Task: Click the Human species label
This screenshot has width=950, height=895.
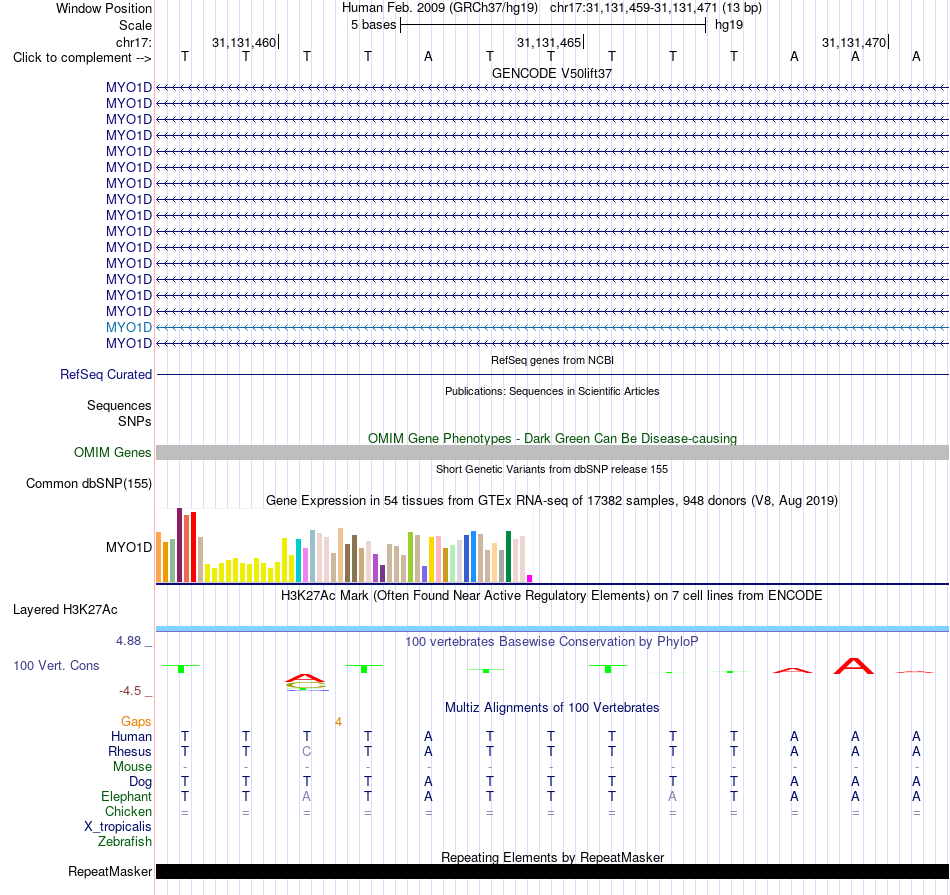Action: pyautogui.click(x=131, y=736)
